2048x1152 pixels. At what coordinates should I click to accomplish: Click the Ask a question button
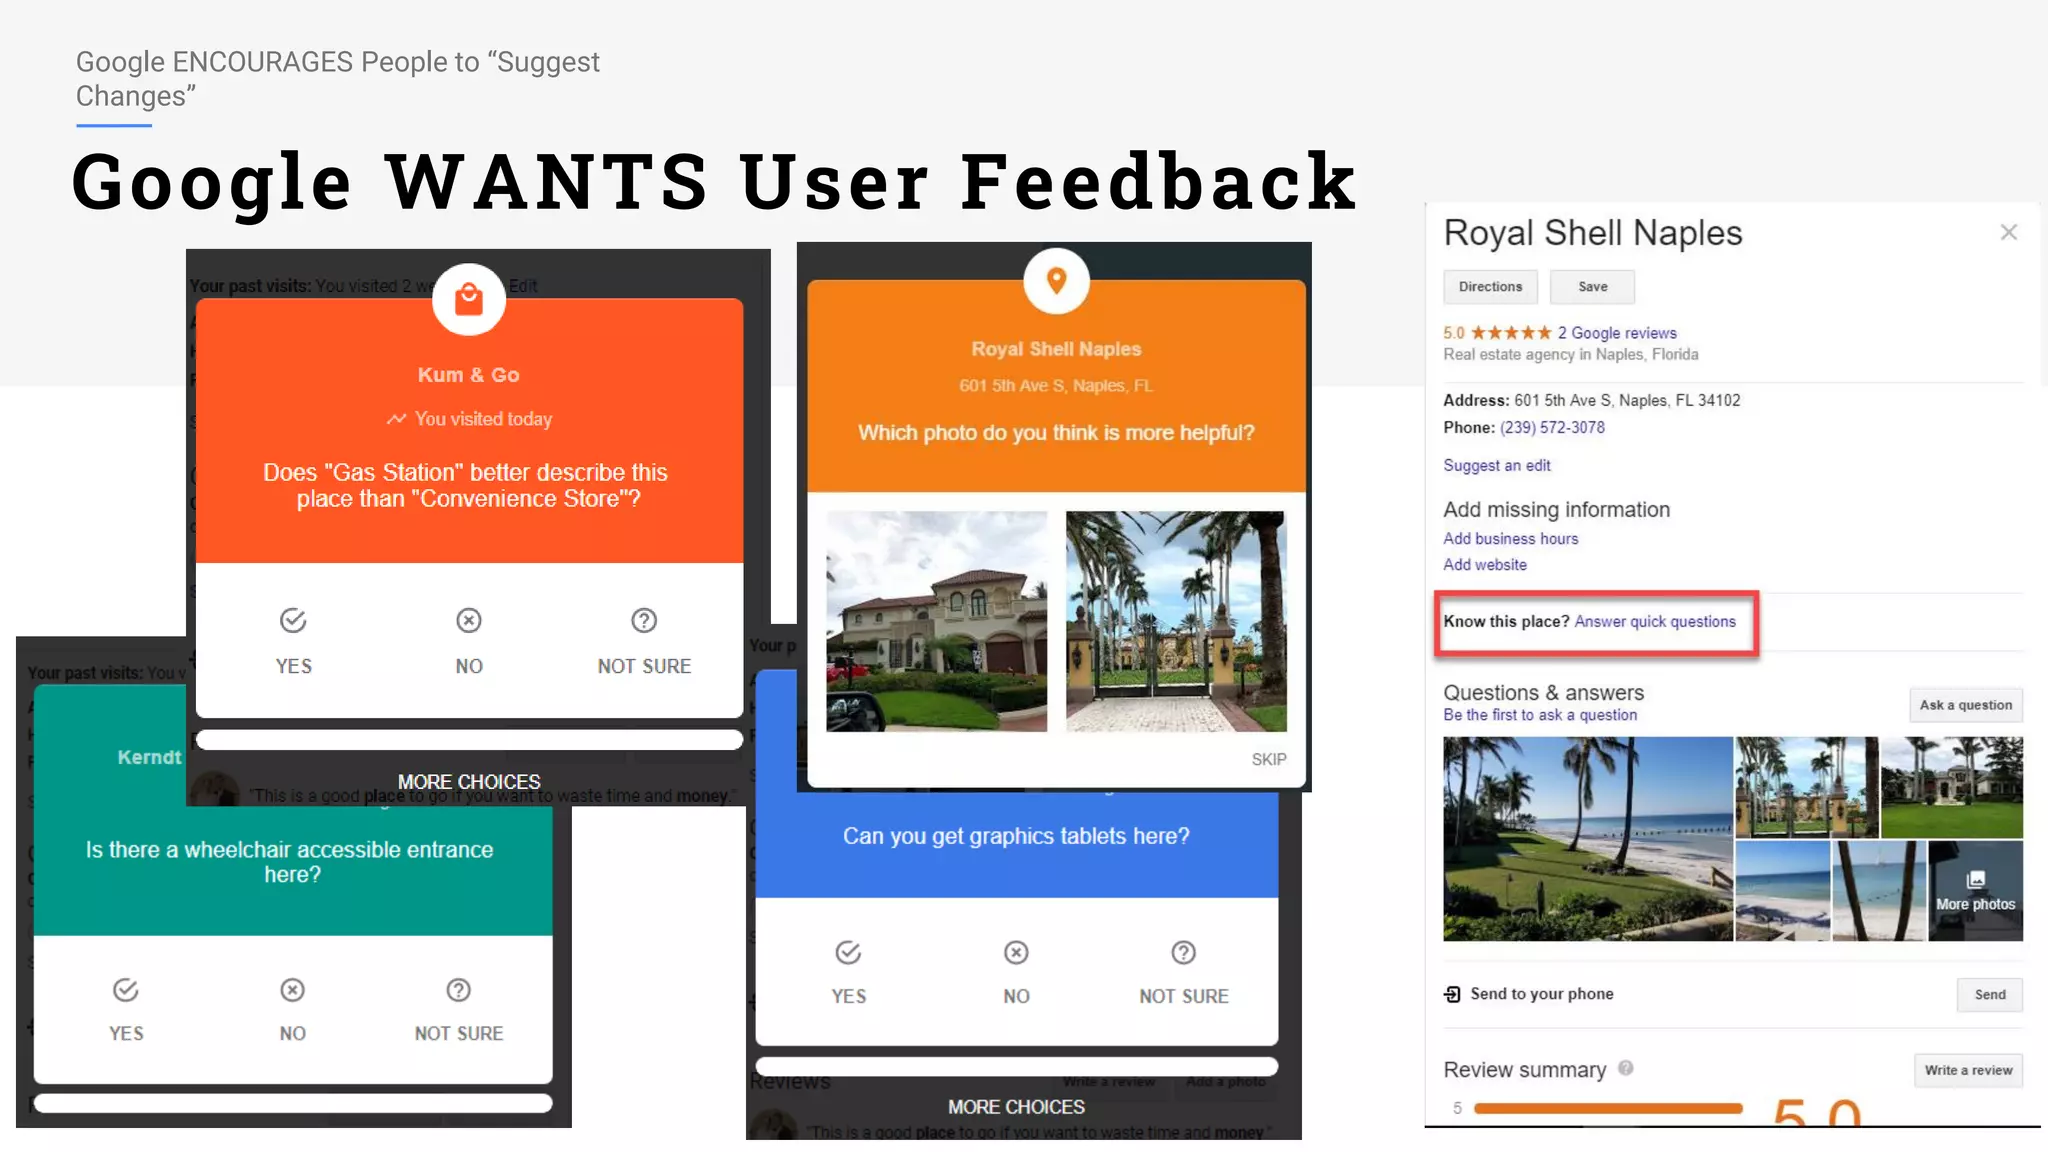coord(1966,705)
